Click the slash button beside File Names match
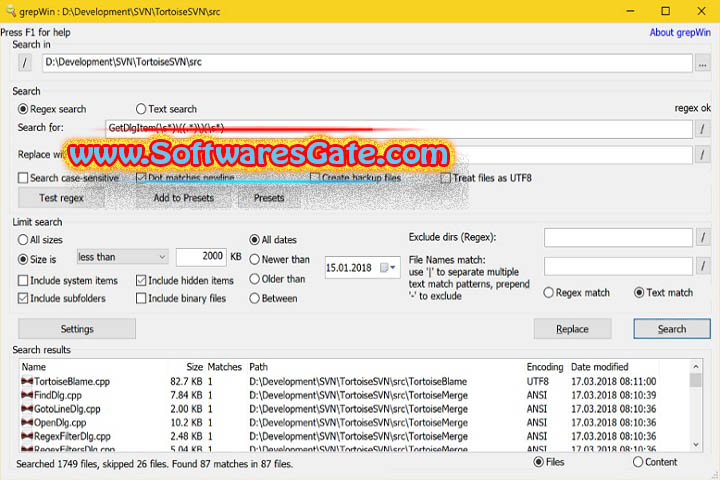The height and width of the screenshot is (480, 720). pos(703,265)
